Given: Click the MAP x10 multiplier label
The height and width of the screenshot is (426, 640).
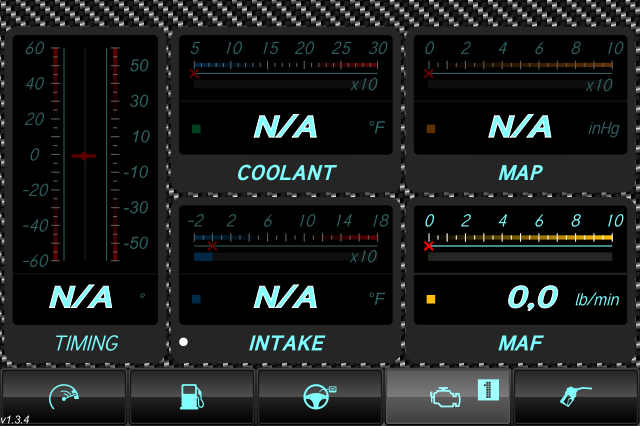Looking at the screenshot, I should pos(599,85).
